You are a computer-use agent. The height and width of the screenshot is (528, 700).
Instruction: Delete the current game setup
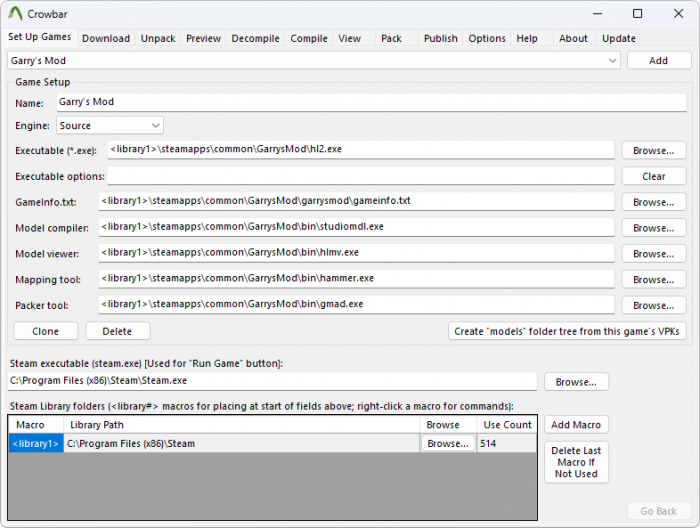coord(117,331)
